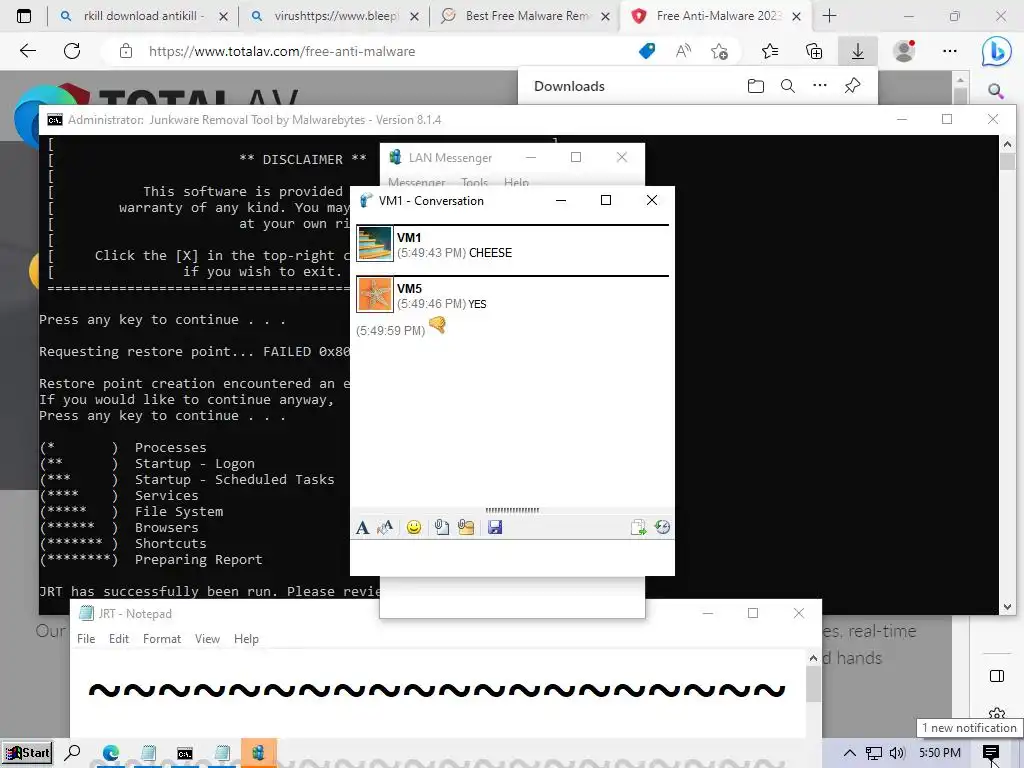1024x768 pixels.
Task: Open Help menu in LAN Messenger
Action: tap(517, 182)
